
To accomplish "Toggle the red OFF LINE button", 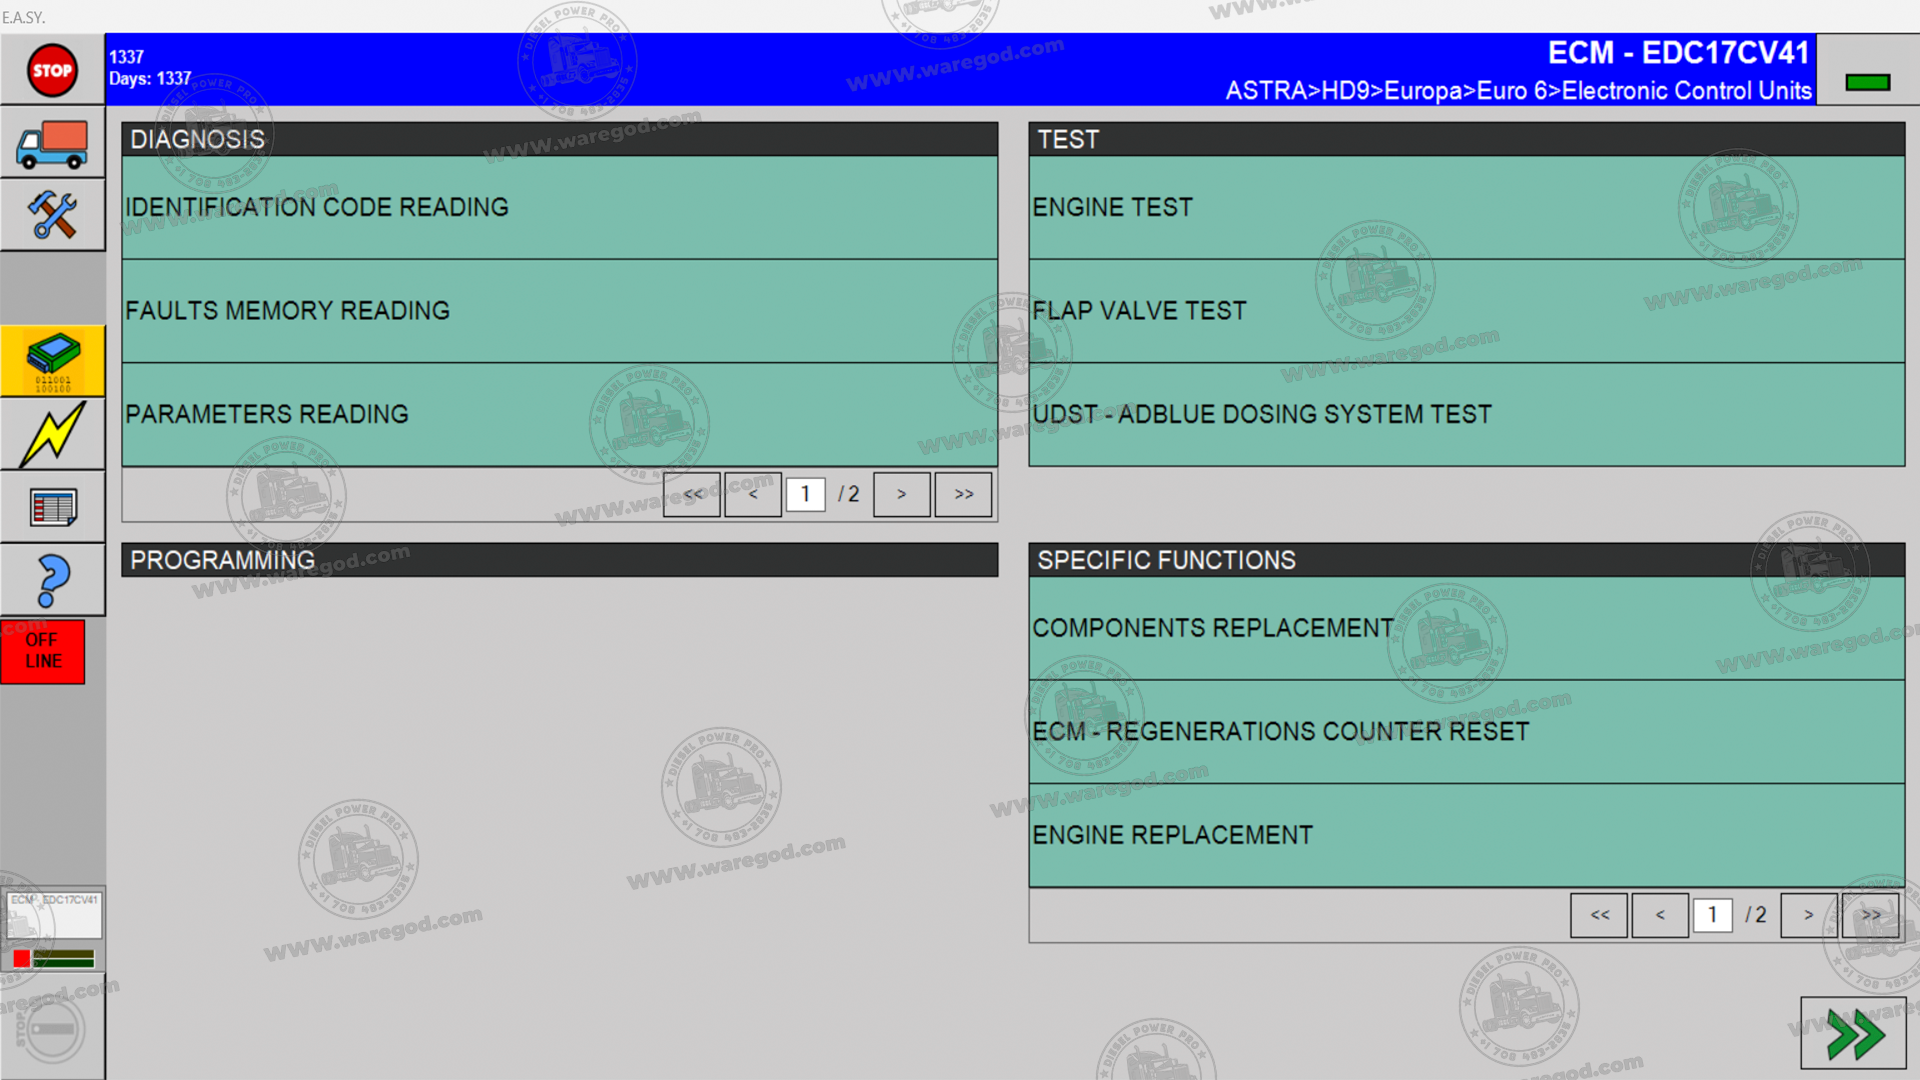I will [43, 651].
